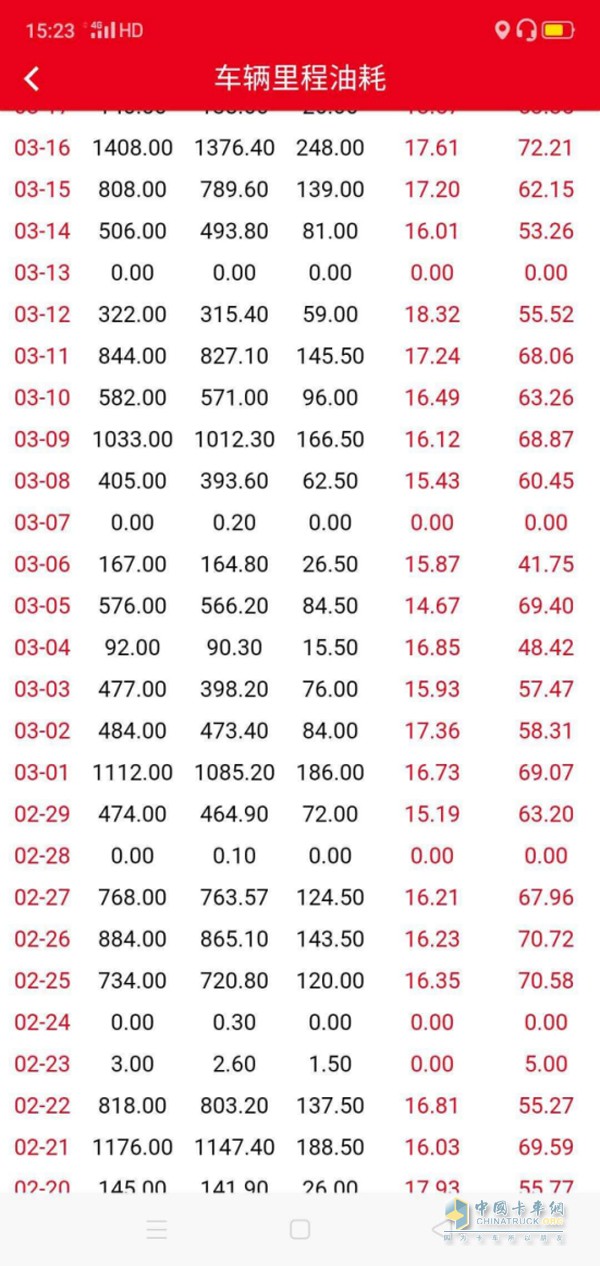Select the 03-09 date row

click(42, 439)
